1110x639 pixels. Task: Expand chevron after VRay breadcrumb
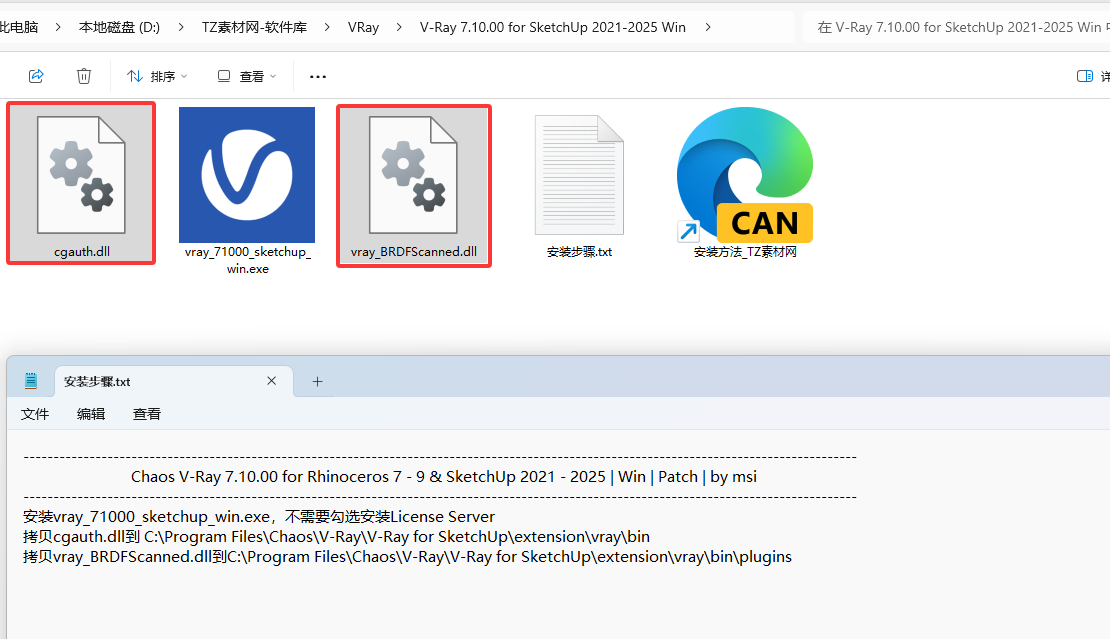click(399, 27)
